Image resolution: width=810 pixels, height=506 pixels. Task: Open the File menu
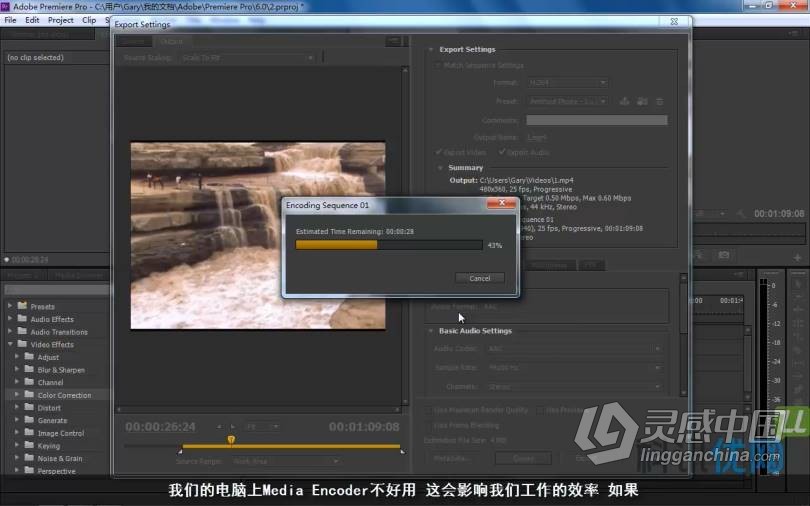click(10, 20)
